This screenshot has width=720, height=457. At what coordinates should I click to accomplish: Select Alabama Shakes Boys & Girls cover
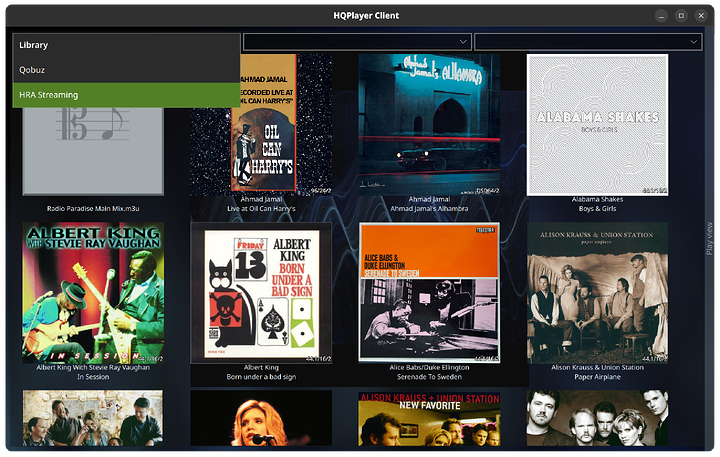pos(597,125)
